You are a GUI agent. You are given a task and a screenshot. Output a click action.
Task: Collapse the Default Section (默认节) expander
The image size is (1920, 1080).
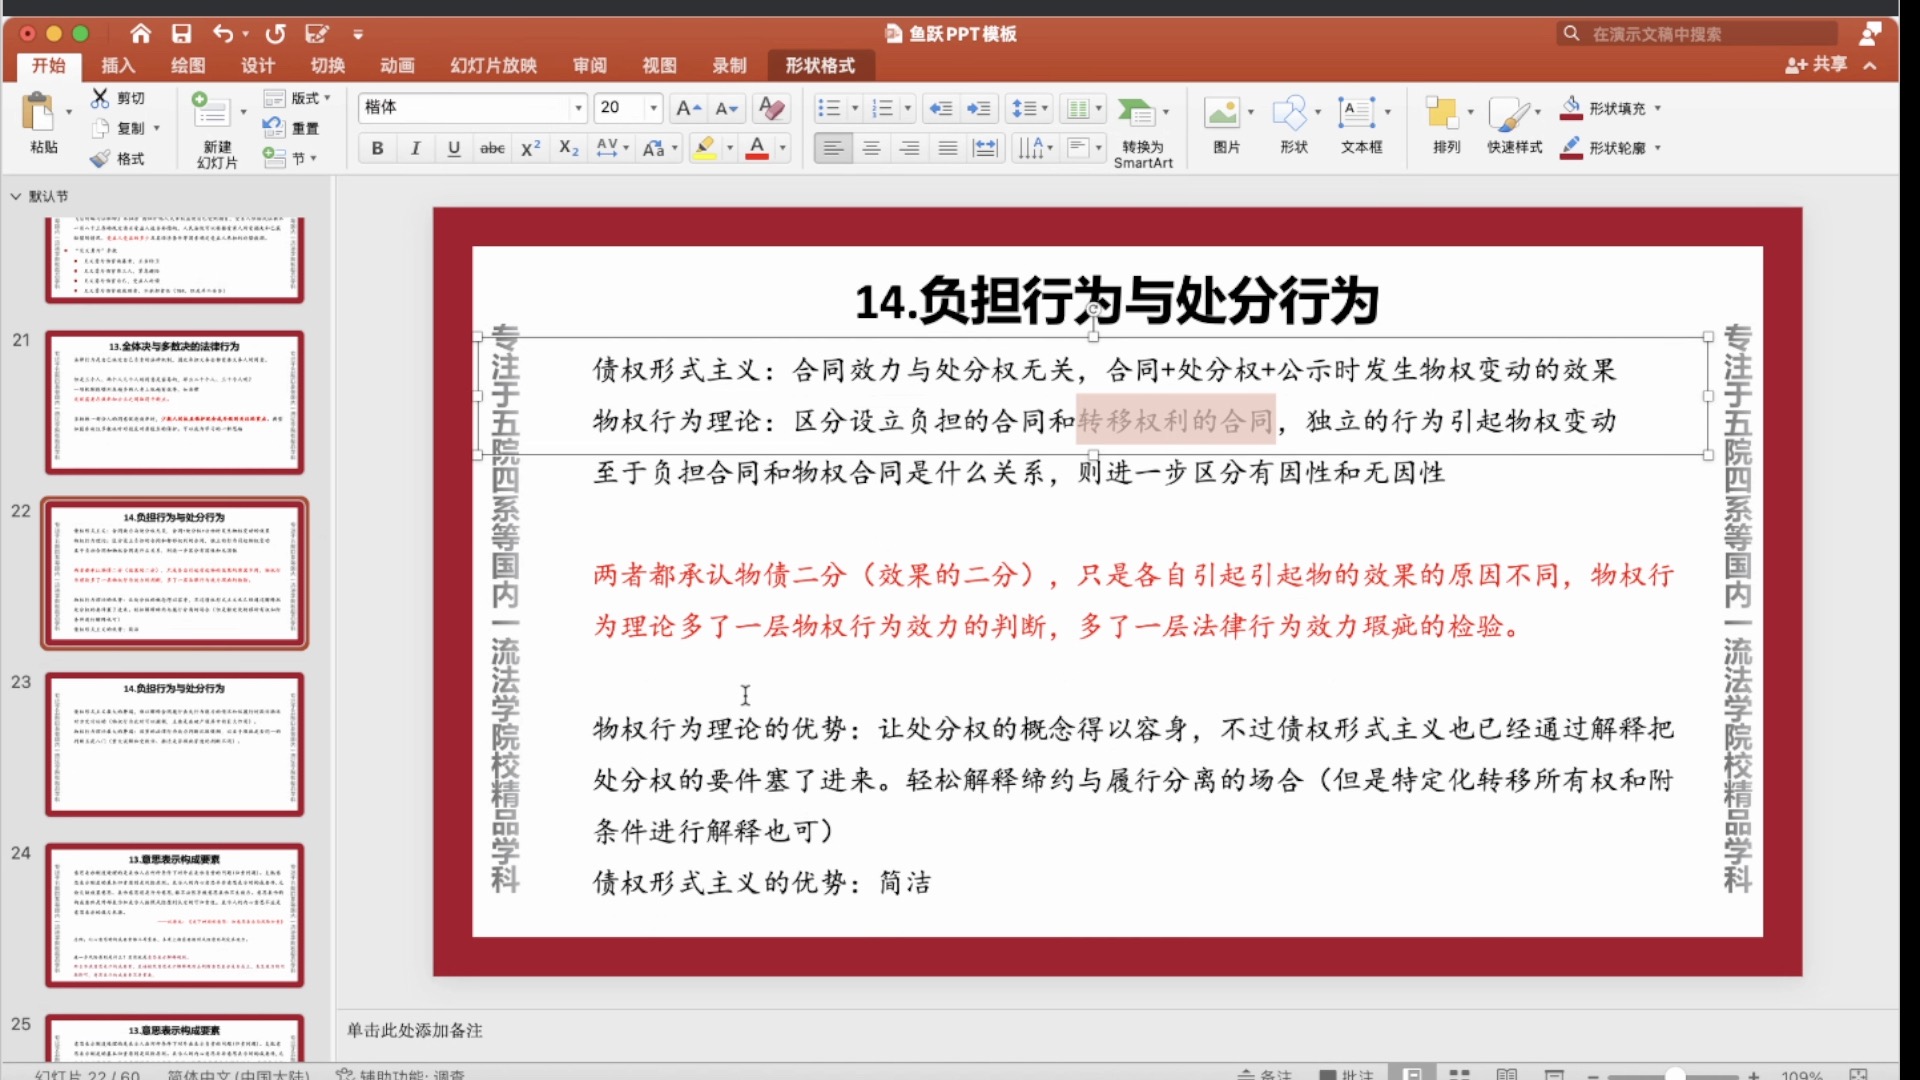coord(16,196)
